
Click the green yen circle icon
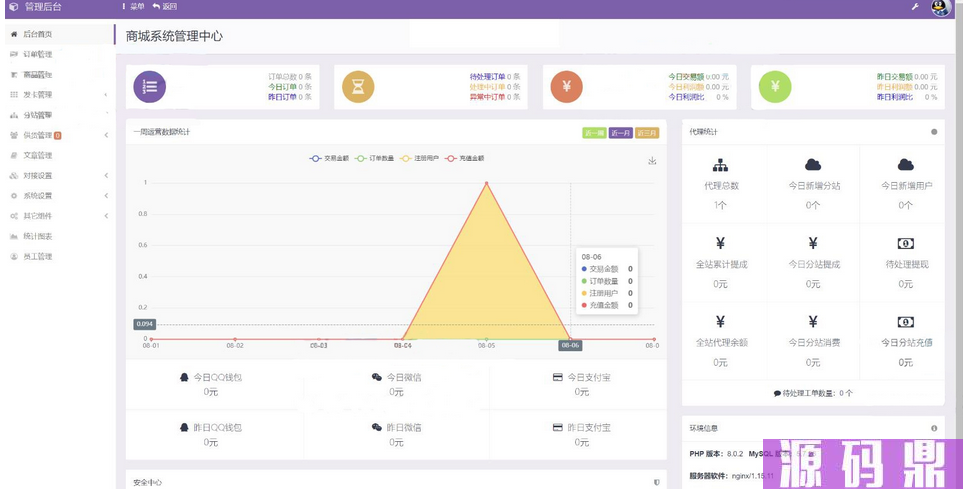point(775,87)
